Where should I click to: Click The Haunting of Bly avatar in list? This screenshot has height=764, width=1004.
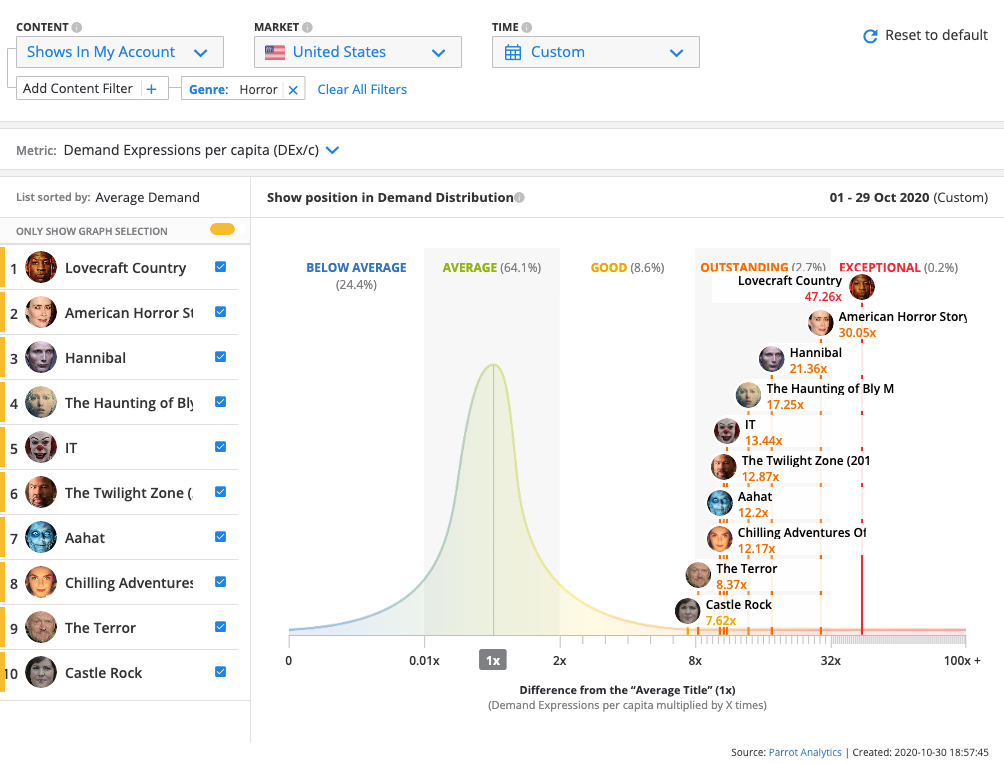(41, 402)
